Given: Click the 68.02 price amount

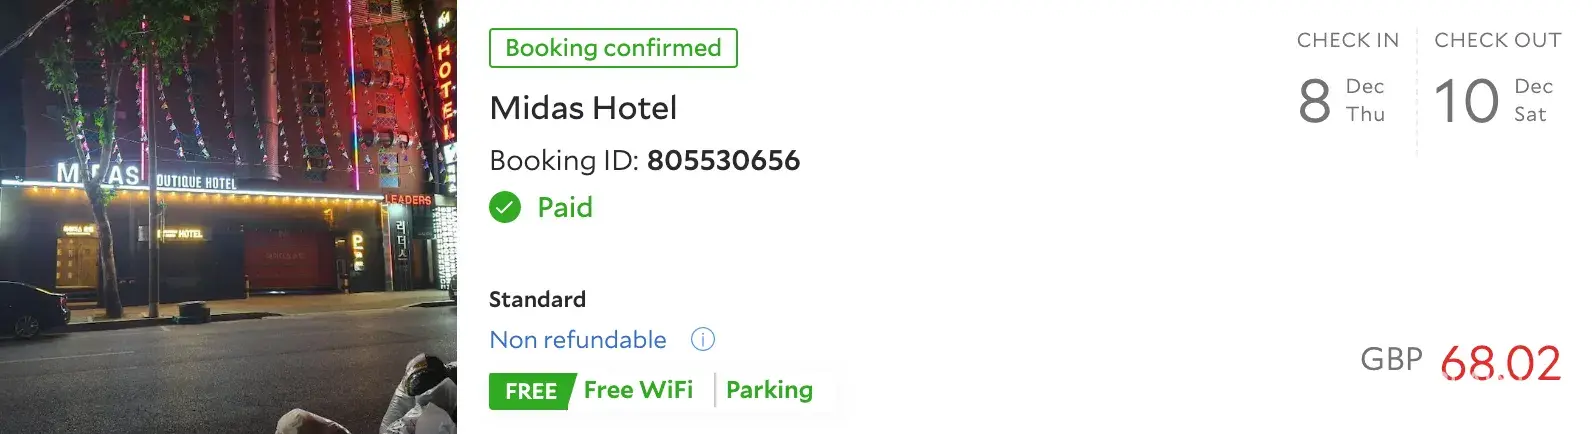Looking at the screenshot, I should (x=1500, y=363).
